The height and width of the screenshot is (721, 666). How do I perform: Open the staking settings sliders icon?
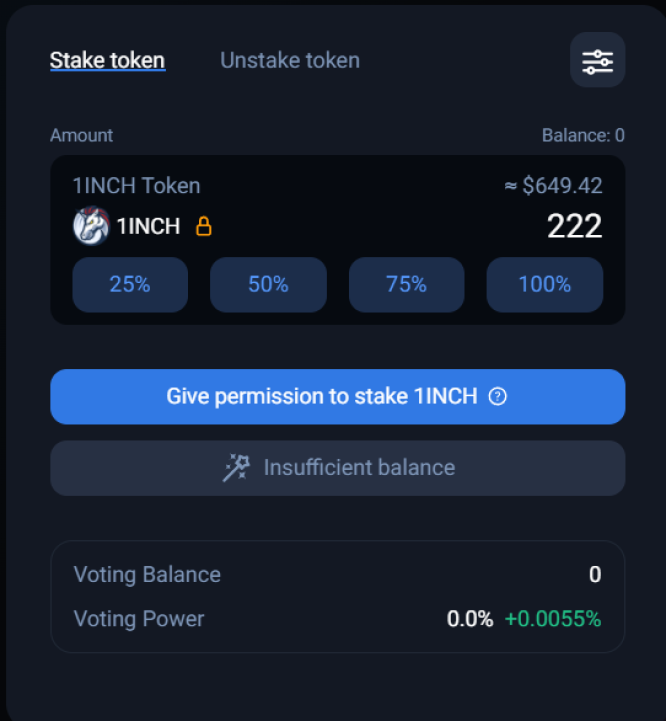coord(597,60)
